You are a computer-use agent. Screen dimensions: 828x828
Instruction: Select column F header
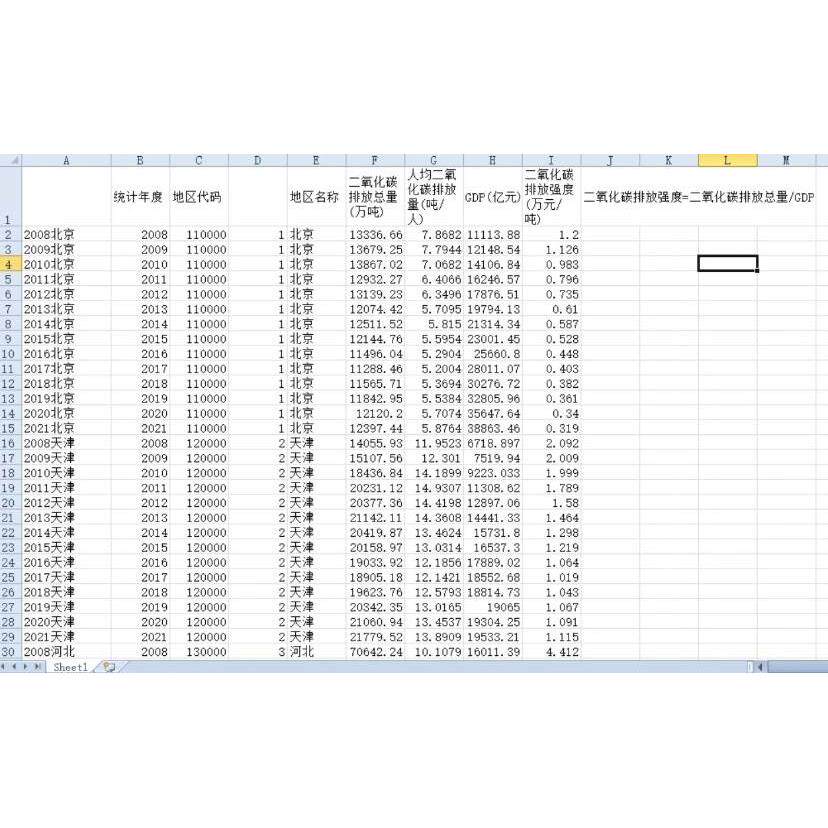[x=374, y=159]
